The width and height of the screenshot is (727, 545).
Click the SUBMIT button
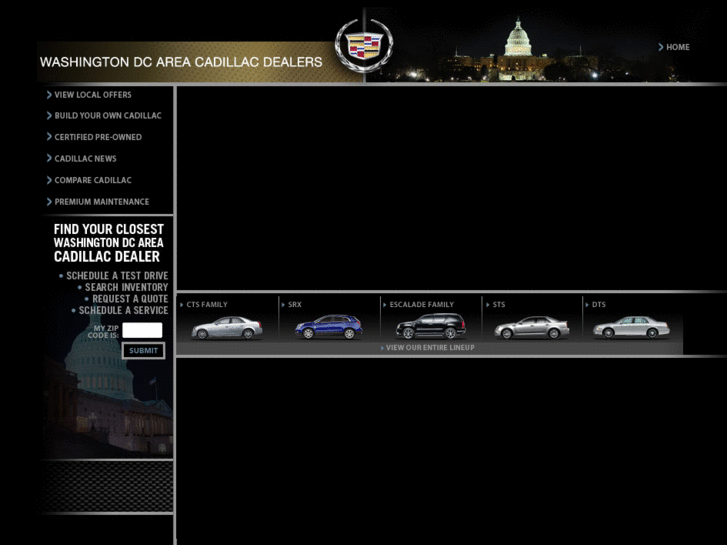(x=143, y=351)
